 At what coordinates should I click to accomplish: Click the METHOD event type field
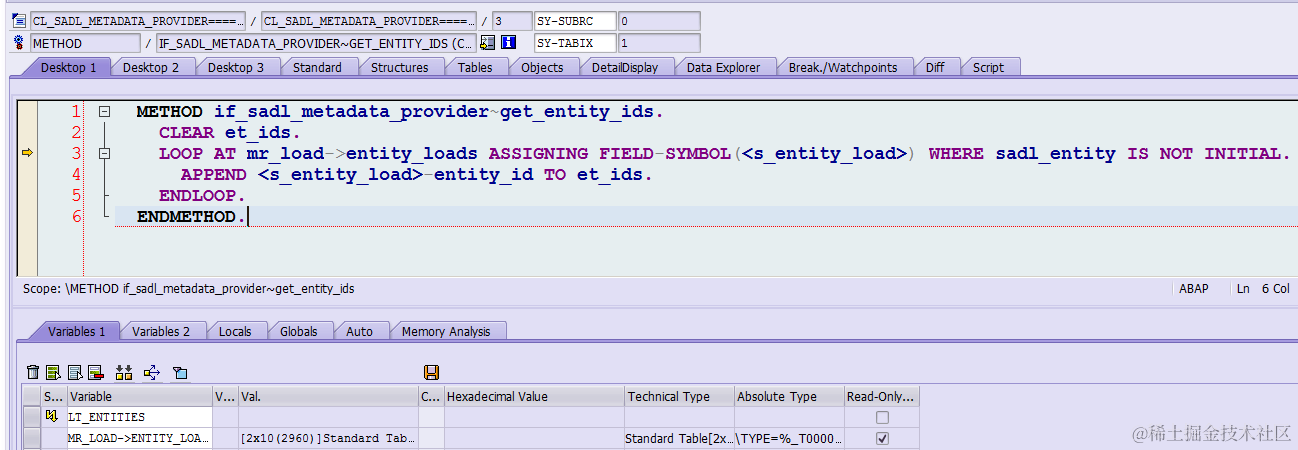pos(85,43)
